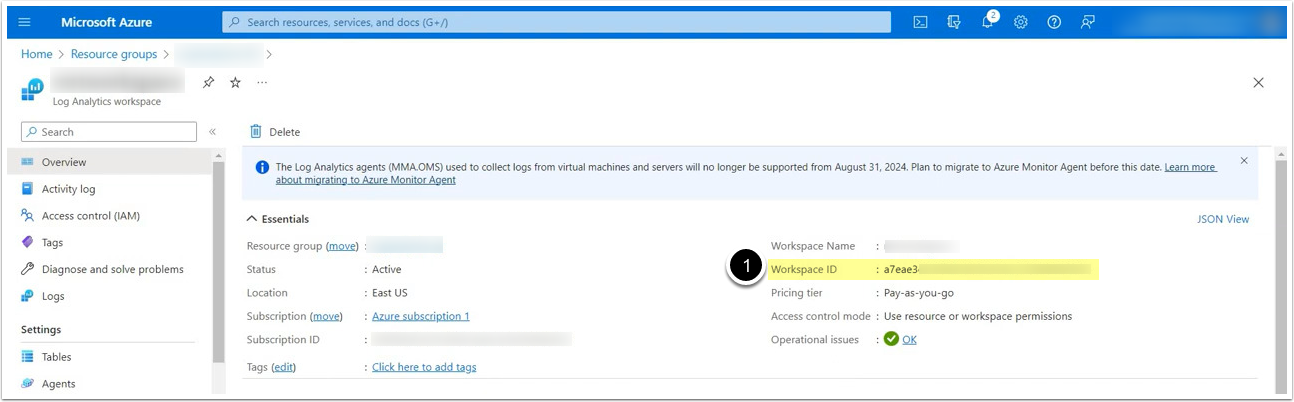Collapse the Essentials section

tap(251, 219)
